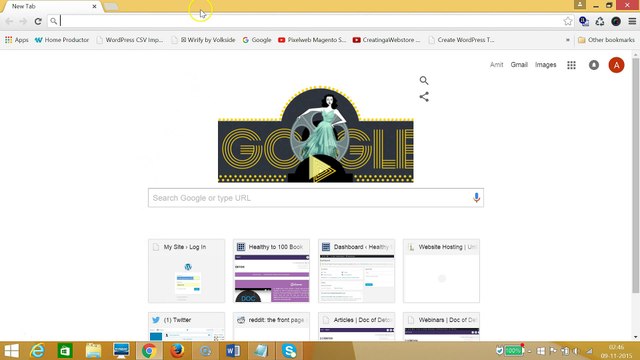The width and height of the screenshot is (640, 360).
Task: Open the Google bookmark
Action: point(257,40)
